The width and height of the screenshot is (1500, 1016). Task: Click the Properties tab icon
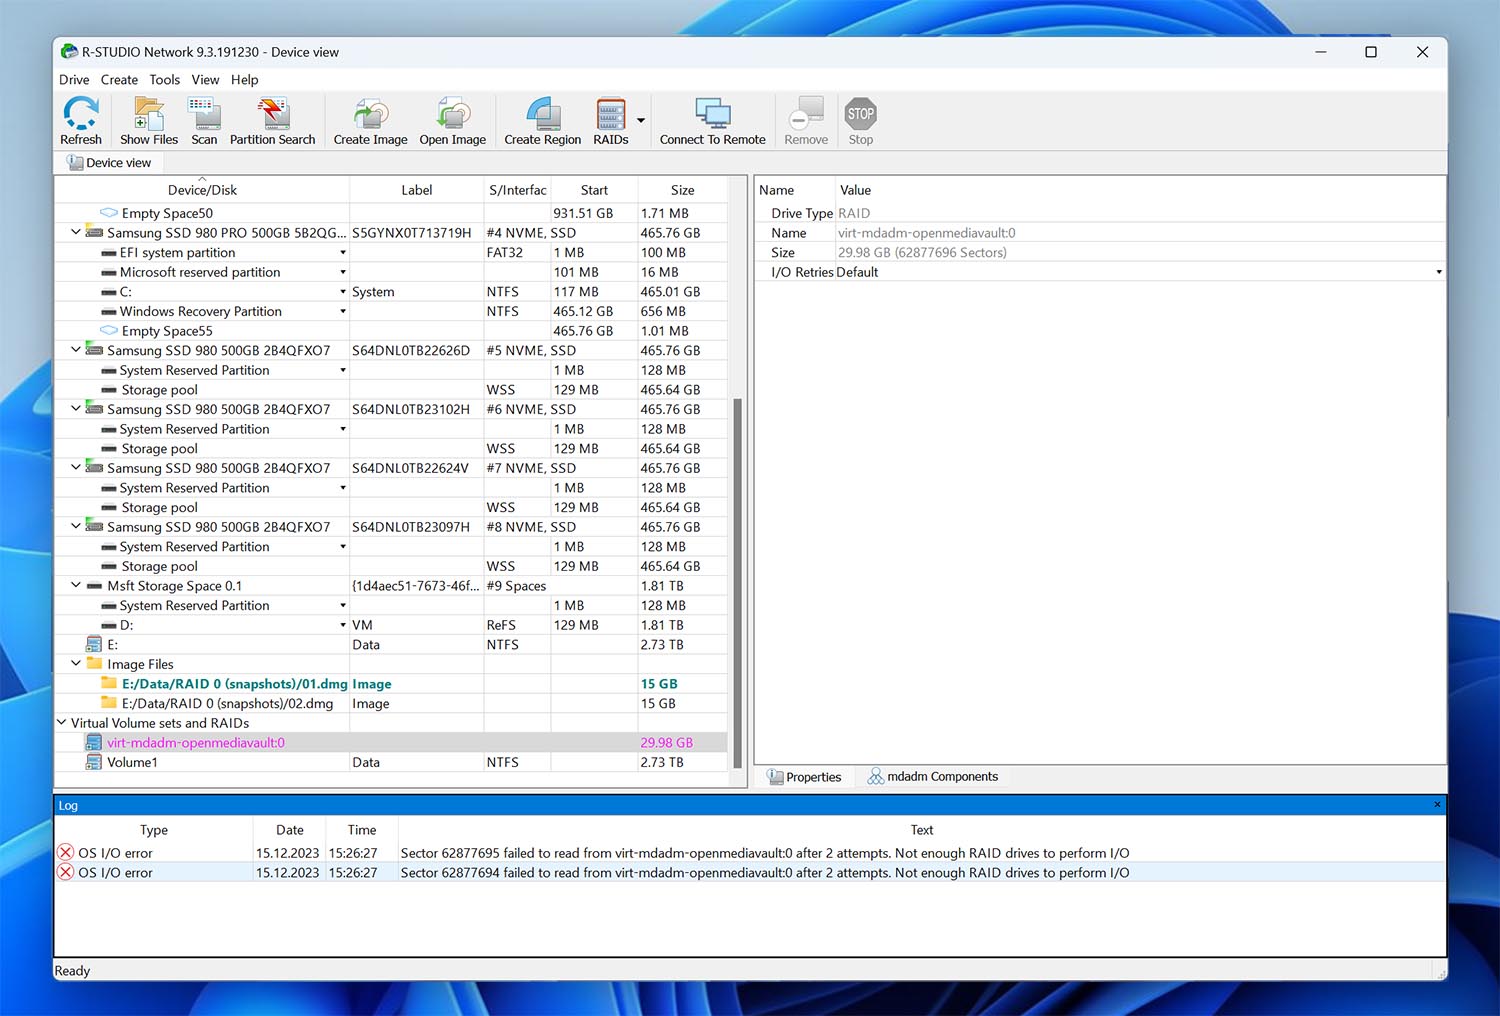pos(776,777)
